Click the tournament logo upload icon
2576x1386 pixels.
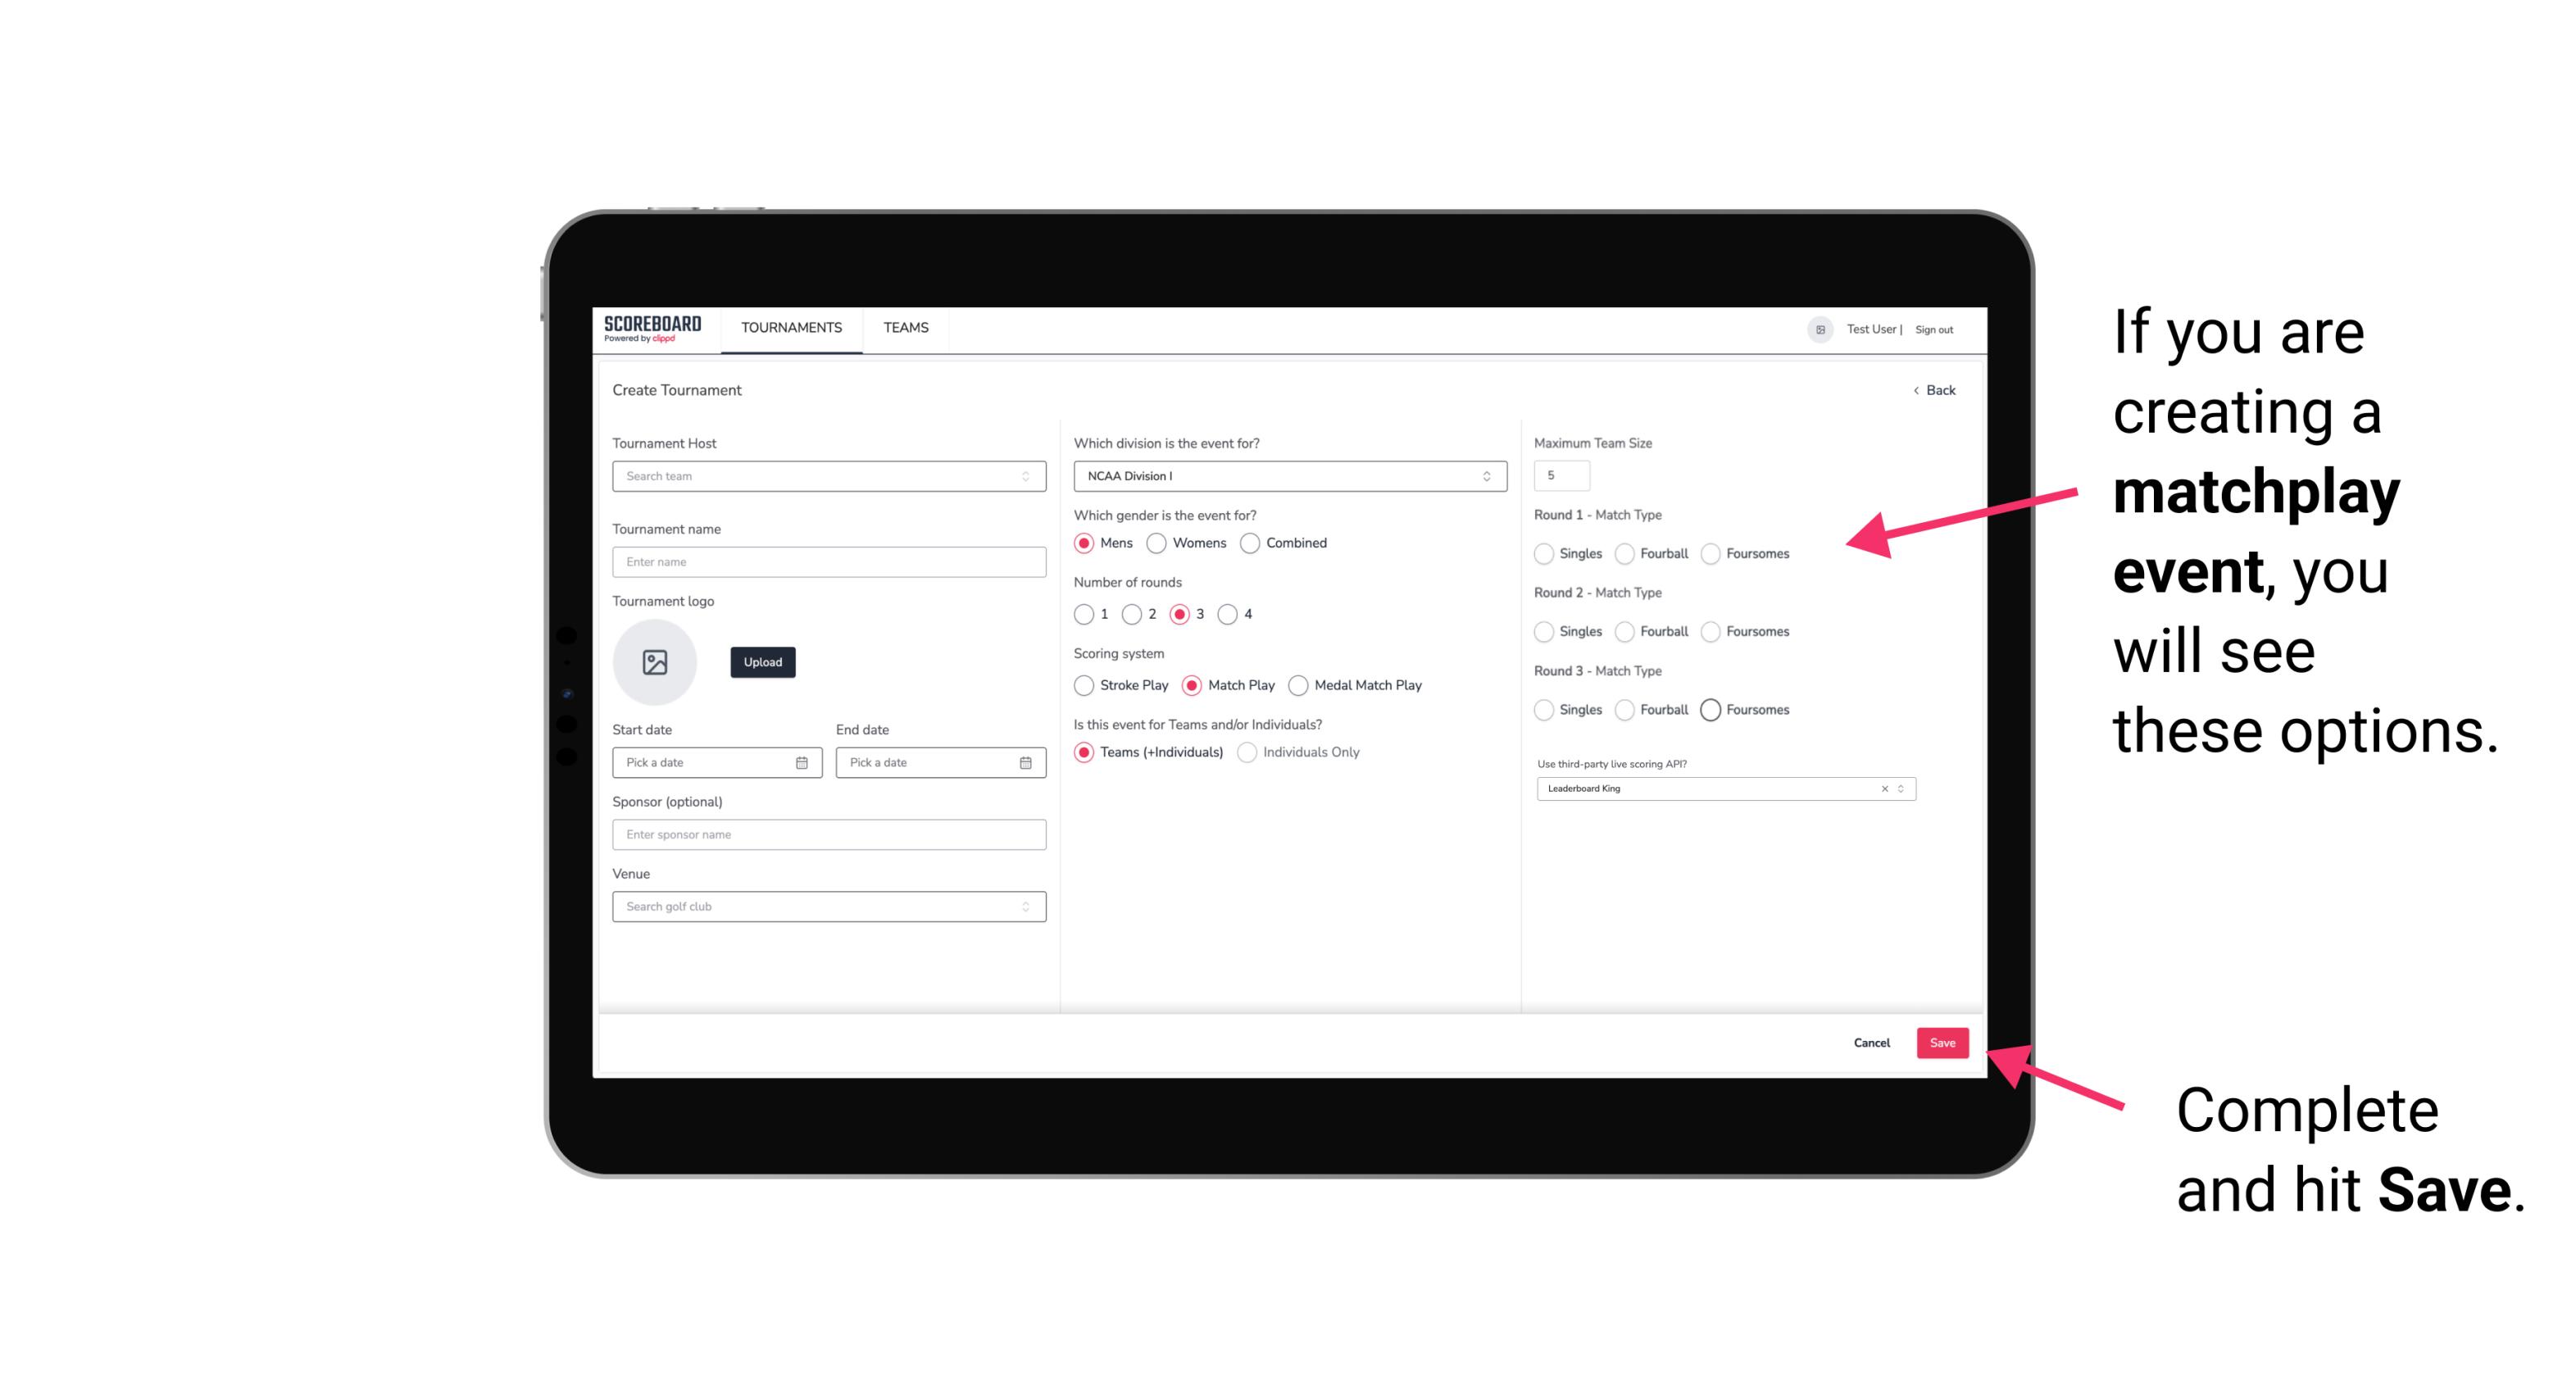point(655,662)
